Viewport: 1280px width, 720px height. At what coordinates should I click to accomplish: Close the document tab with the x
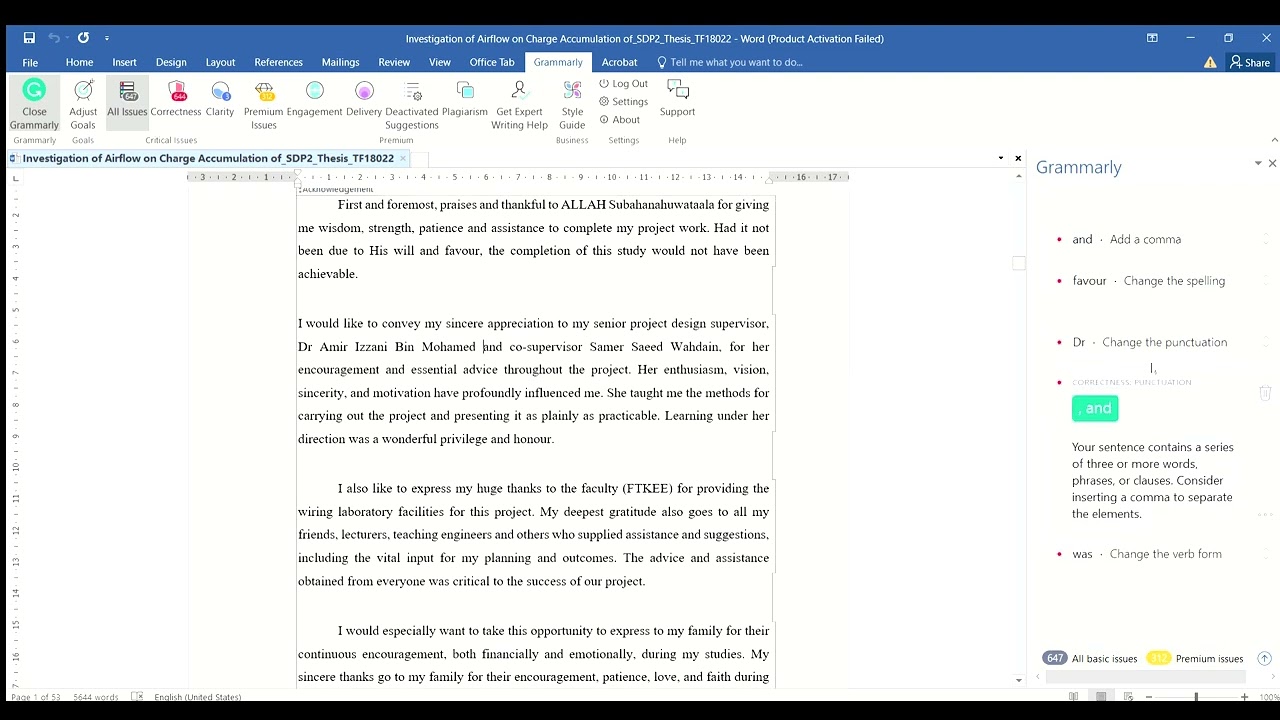tap(403, 158)
